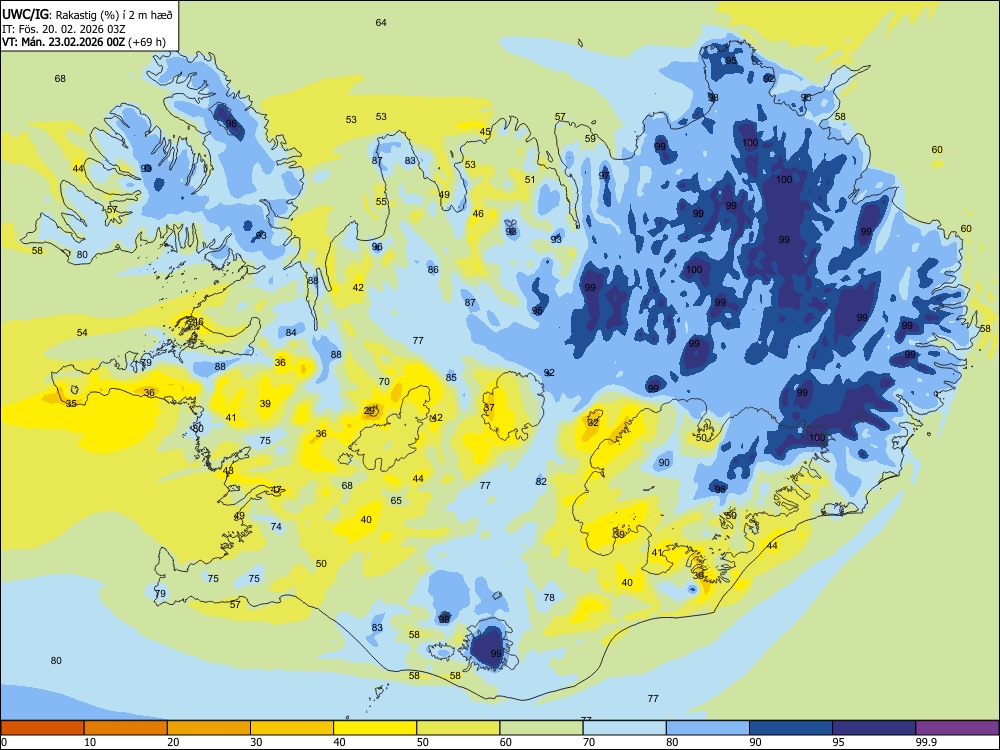The width and height of the screenshot is (1000, 750).
Task: Click the humidity value '32' on the map
Action: (x=593, y=422)
